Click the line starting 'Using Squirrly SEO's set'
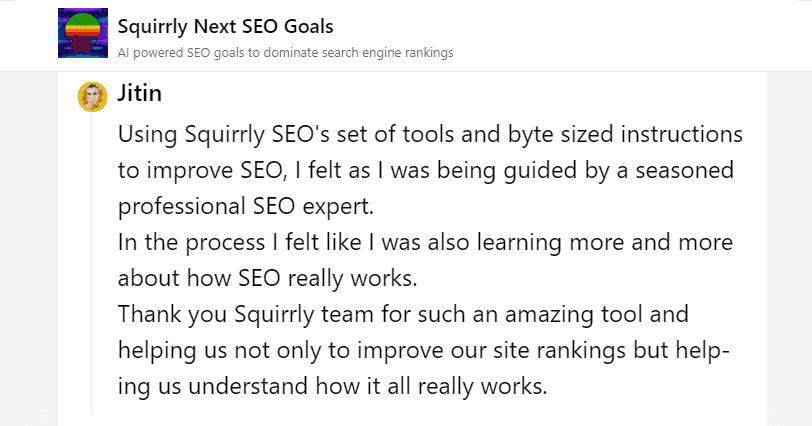Screen dimensions: 812x426 pyautogui.click(x=430, y=135)
